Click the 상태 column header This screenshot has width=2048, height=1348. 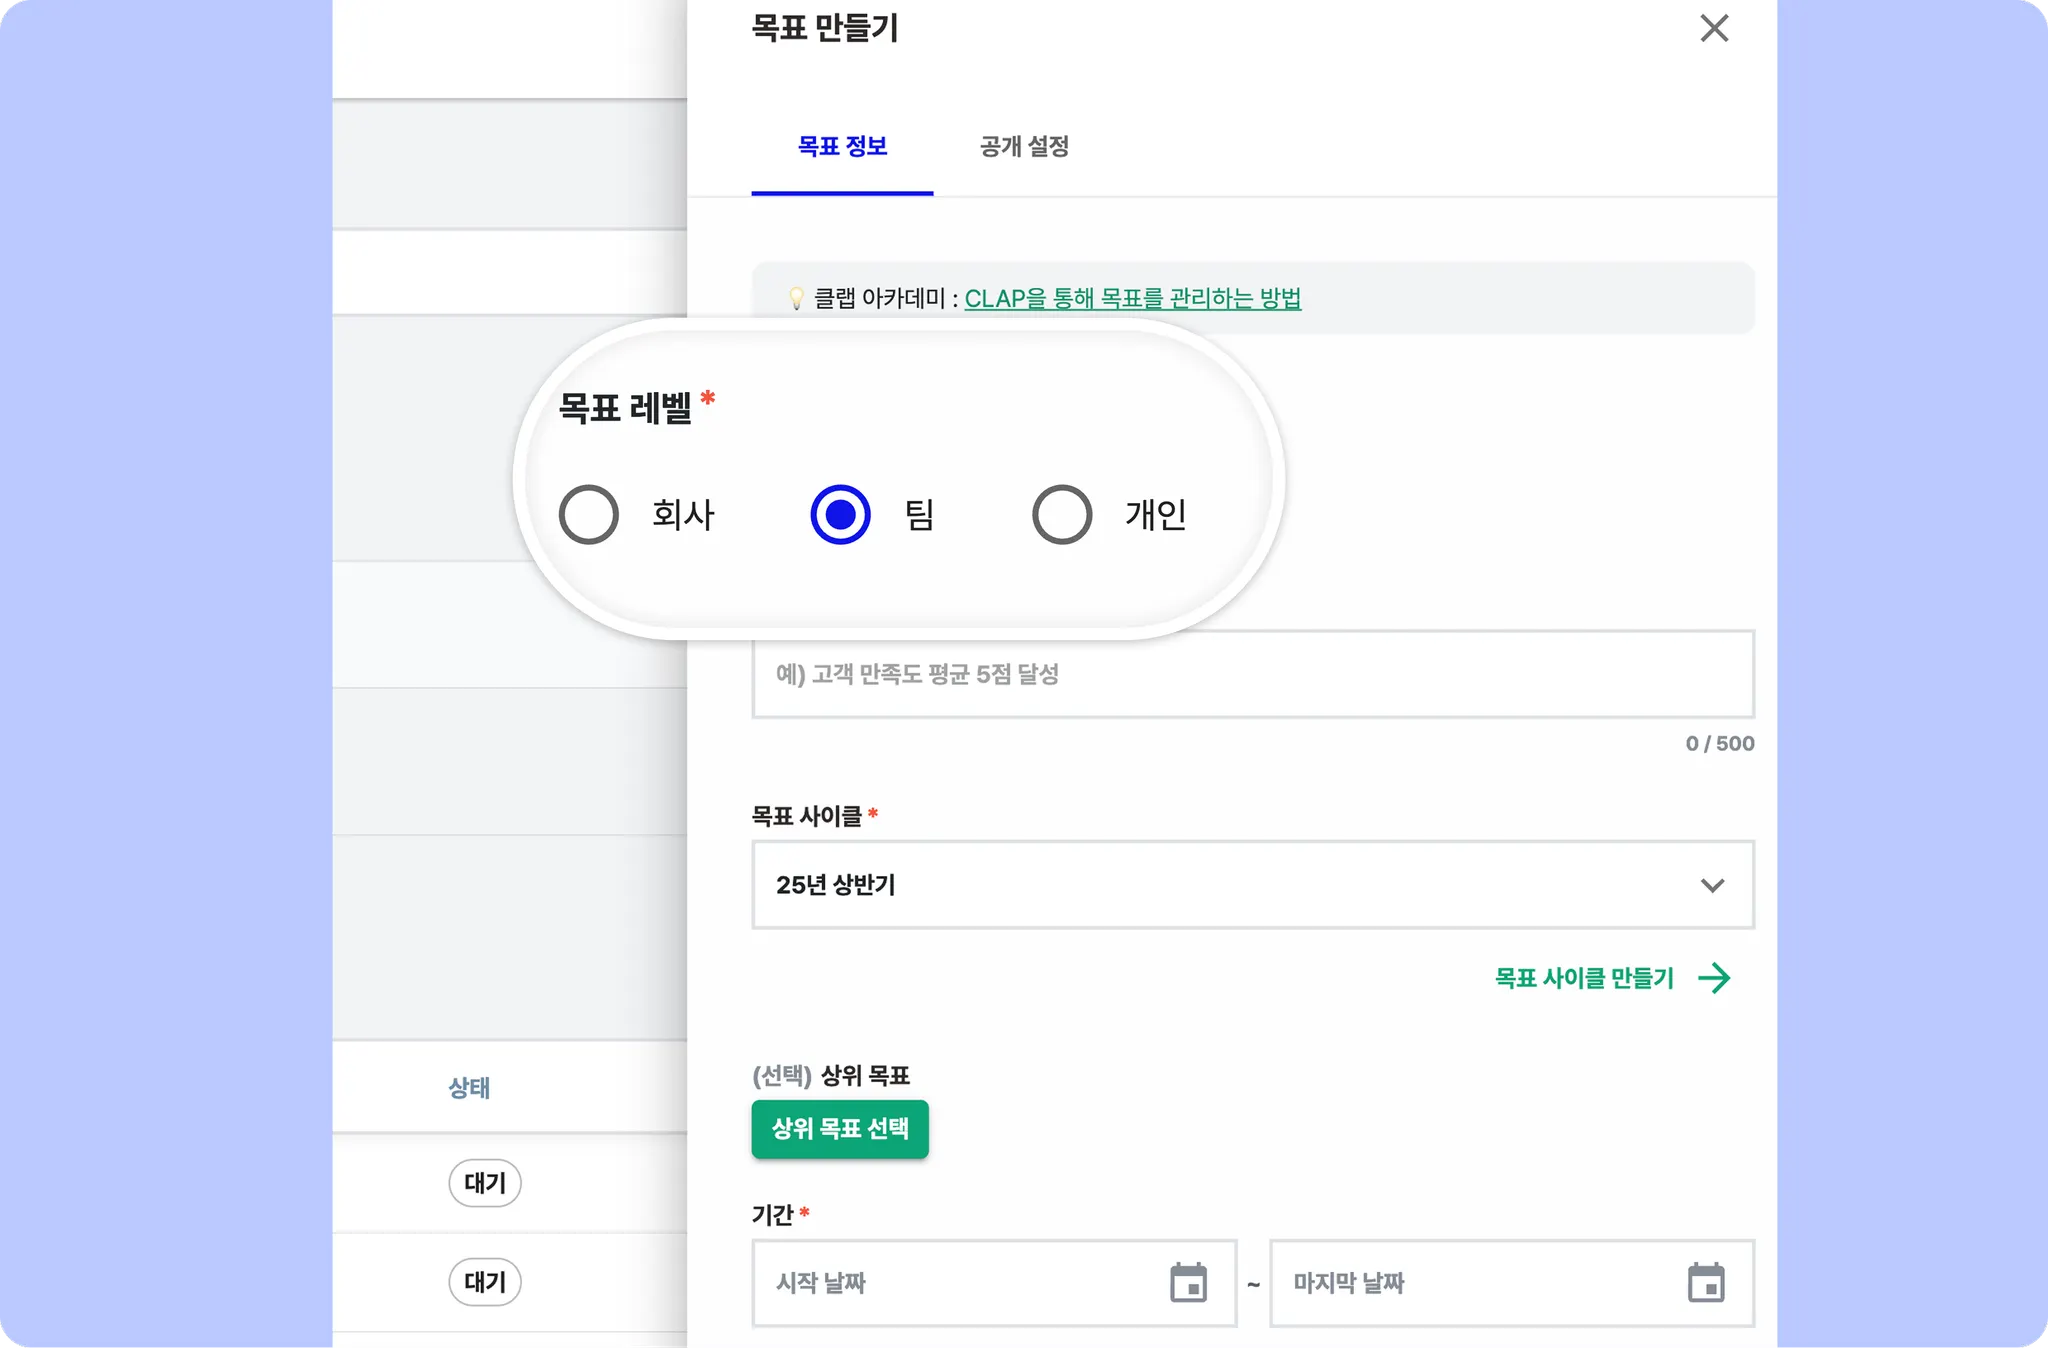point(469,1087)
